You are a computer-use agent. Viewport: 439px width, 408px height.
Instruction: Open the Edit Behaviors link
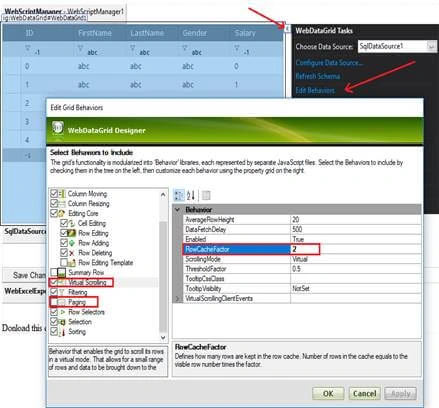(x=315, y=90)
